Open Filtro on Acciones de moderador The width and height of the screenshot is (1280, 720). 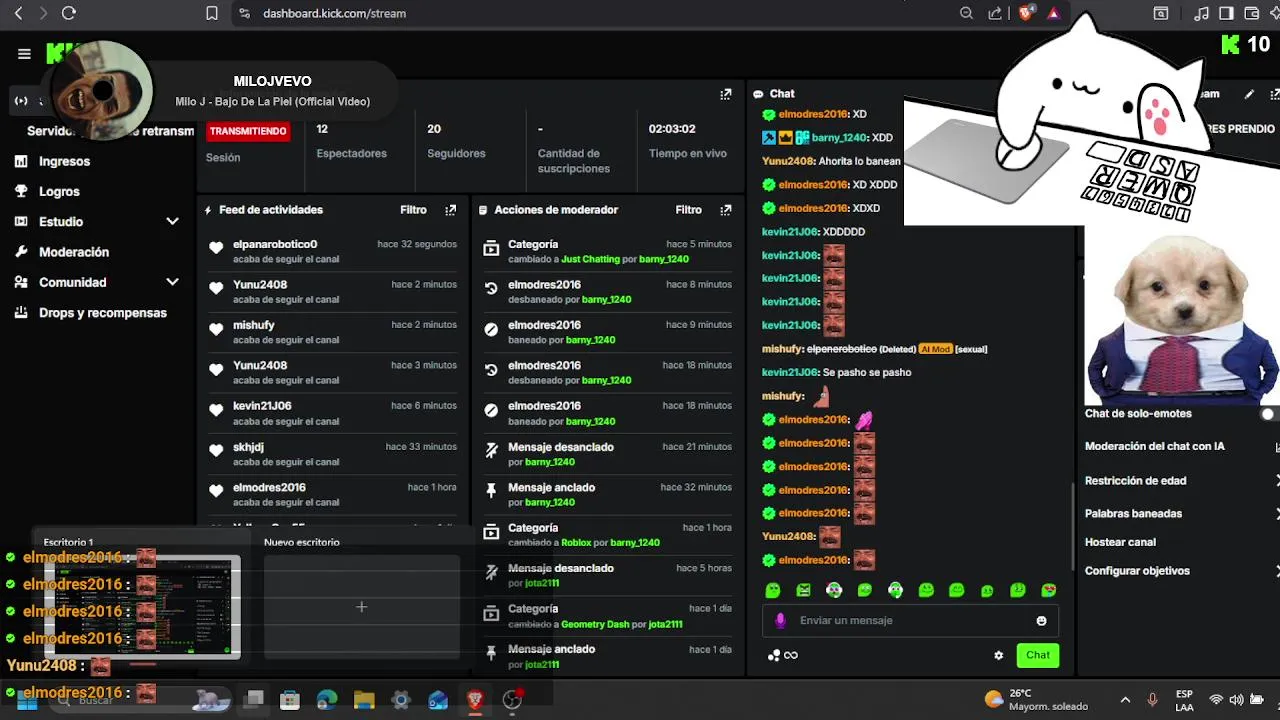click(688, 210)
